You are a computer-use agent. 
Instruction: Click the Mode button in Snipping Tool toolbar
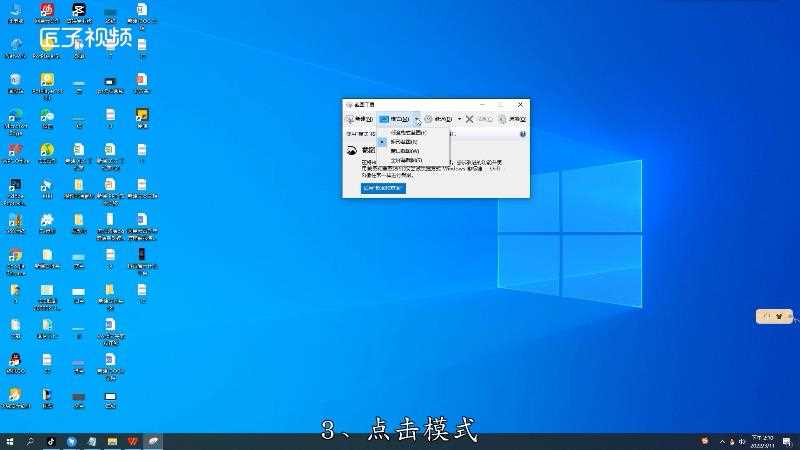(394, 119)
